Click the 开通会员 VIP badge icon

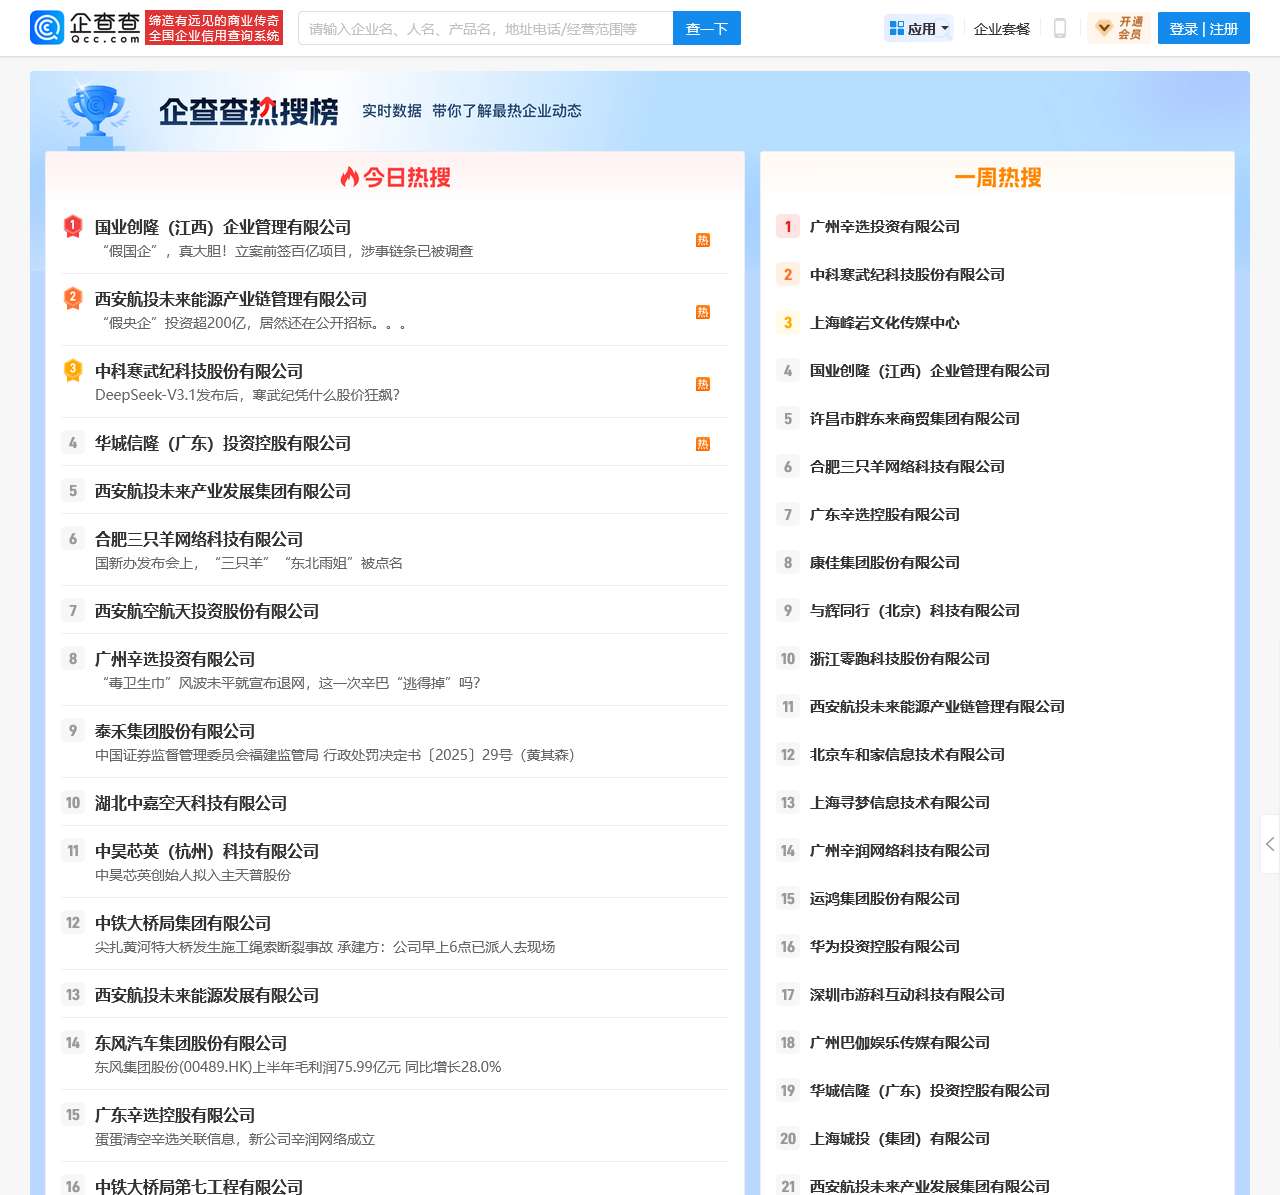(1104, 28)
